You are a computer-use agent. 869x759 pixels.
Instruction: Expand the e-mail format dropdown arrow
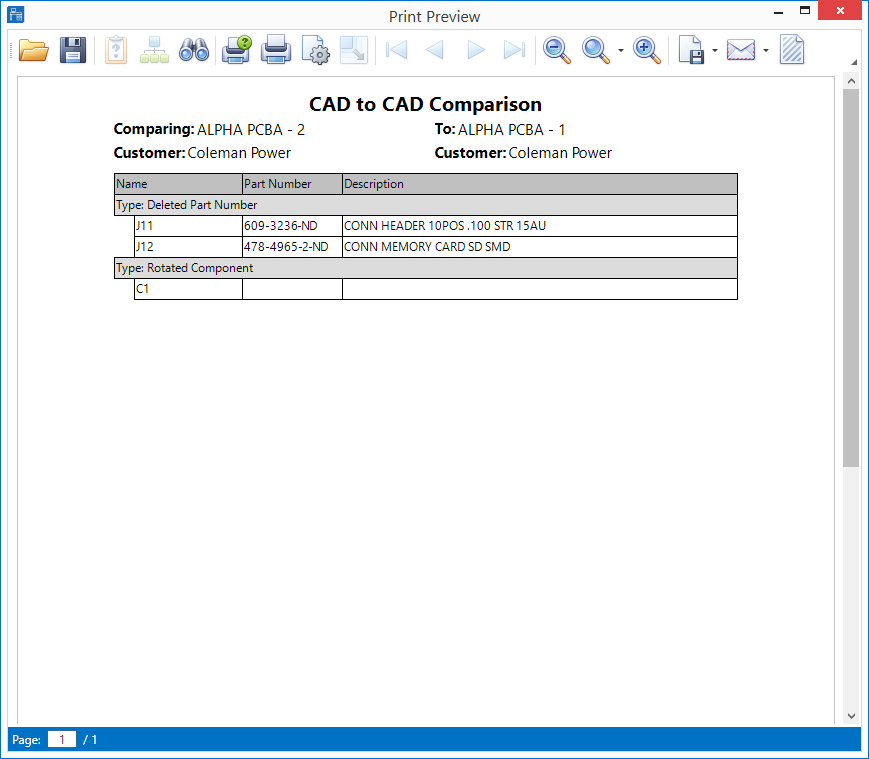point(765,51)
